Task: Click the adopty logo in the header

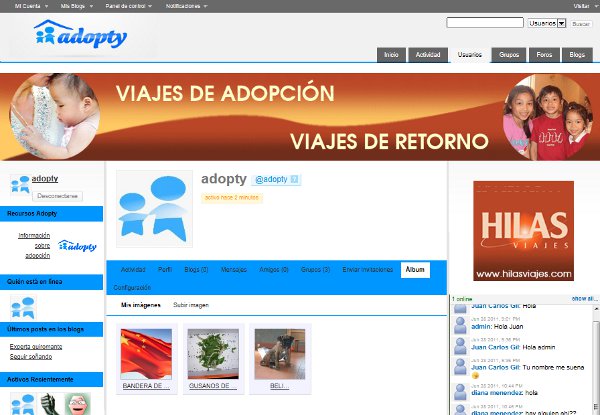Action: pos(80,36)
